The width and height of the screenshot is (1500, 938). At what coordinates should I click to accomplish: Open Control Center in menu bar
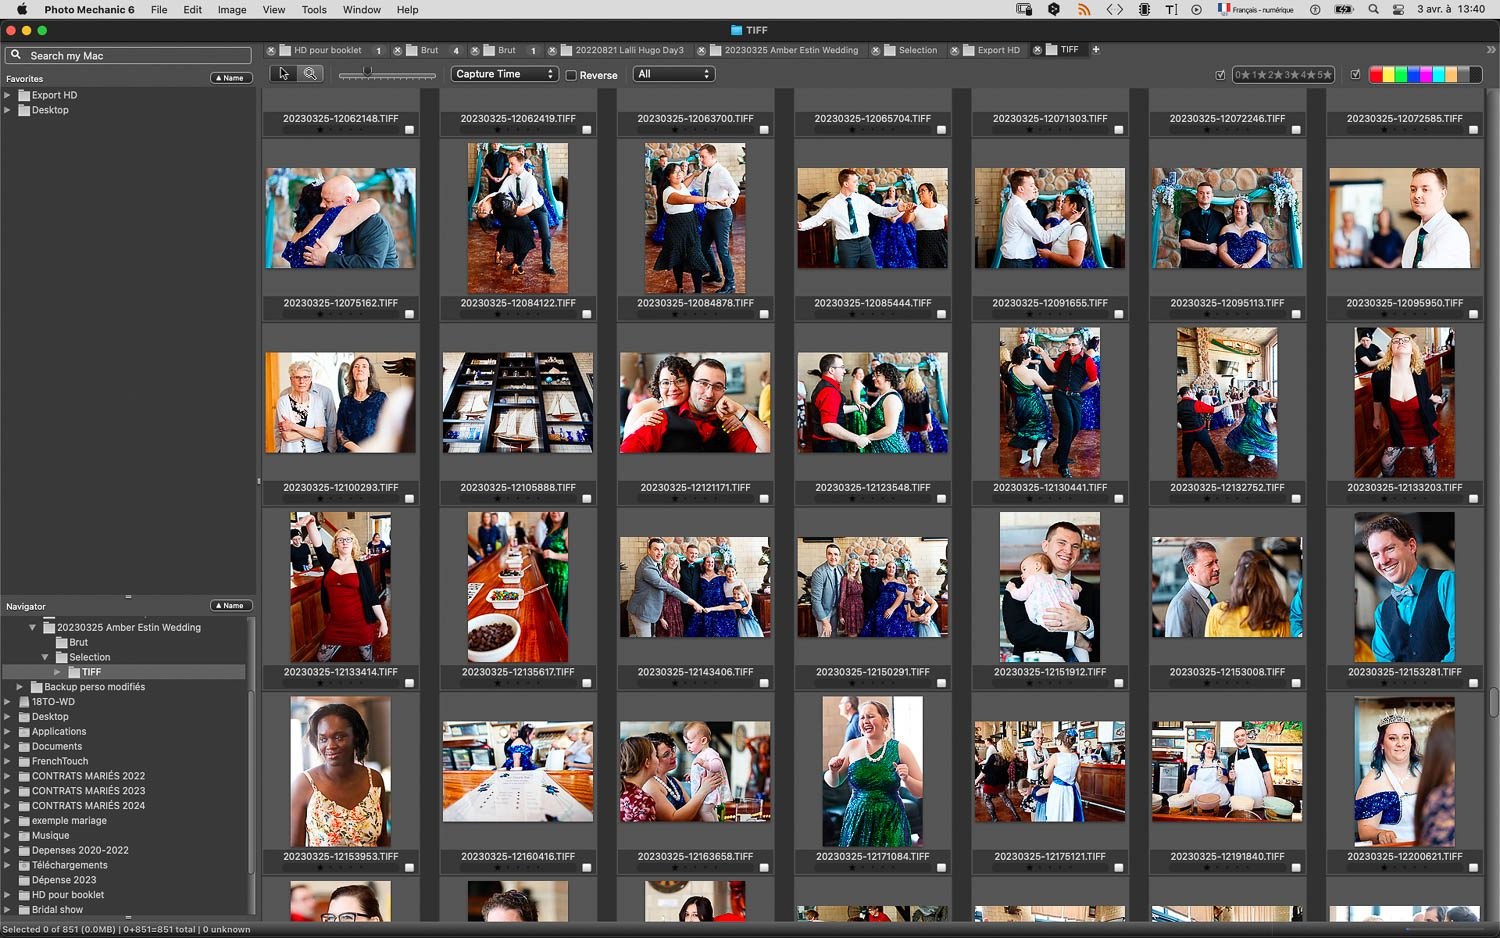pos(1399,9)
